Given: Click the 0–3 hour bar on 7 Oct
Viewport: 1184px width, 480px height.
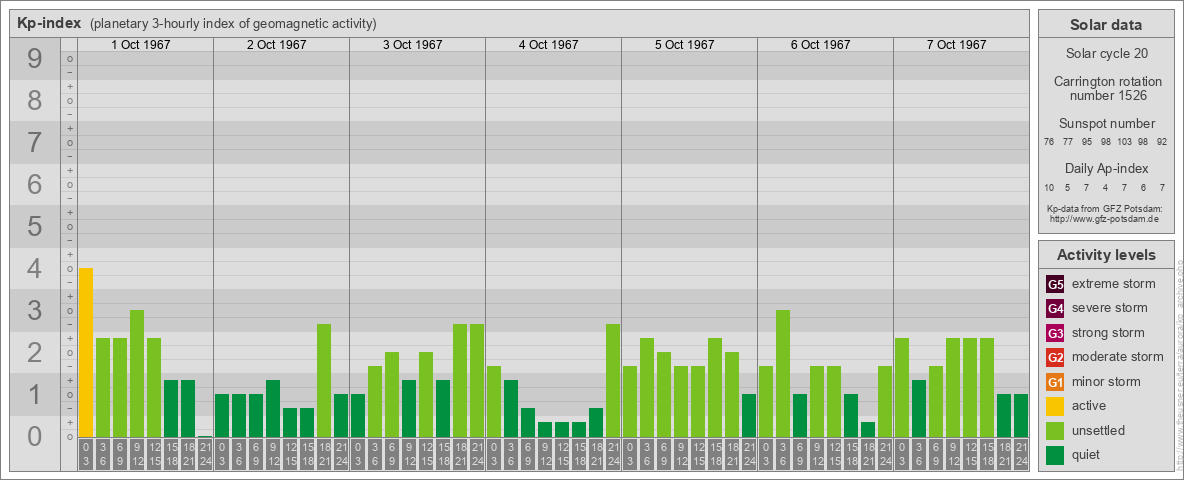Looking at the screenshot, I should pos(902,387).
